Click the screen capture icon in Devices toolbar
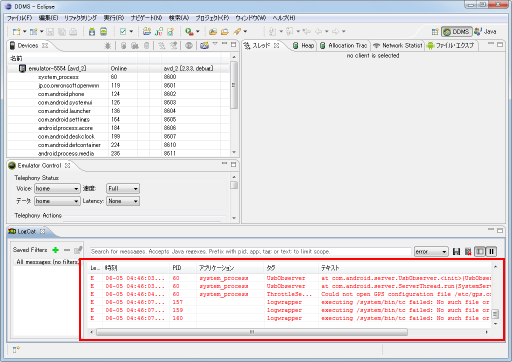Viewport: 512px width, 362px height. [204, 46]
